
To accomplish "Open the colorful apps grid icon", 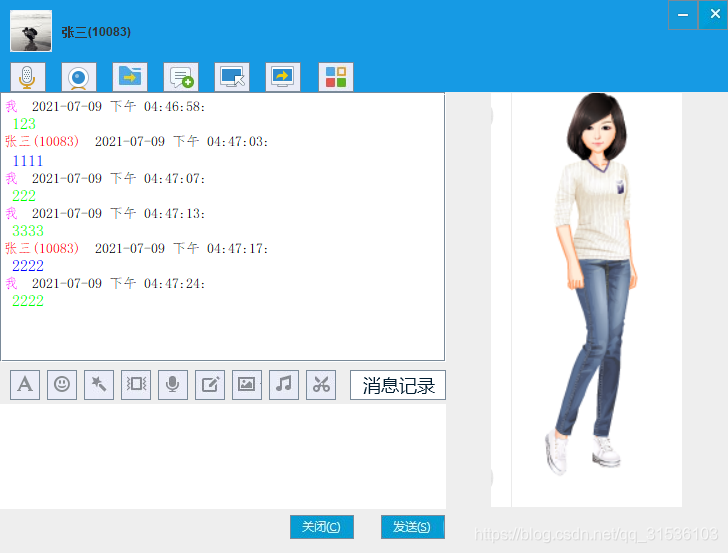I will coord(336,77).
